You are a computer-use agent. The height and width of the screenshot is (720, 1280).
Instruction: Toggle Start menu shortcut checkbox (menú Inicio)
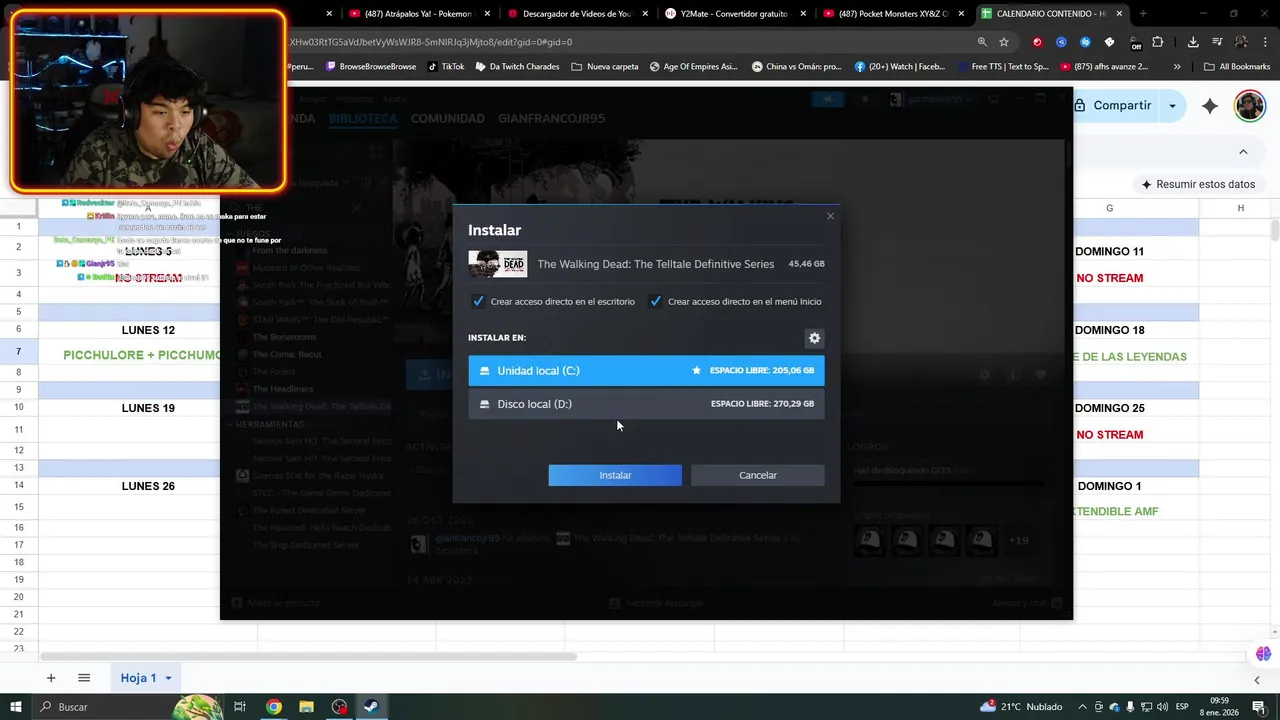pyautogui.click(x=655, y=301)
